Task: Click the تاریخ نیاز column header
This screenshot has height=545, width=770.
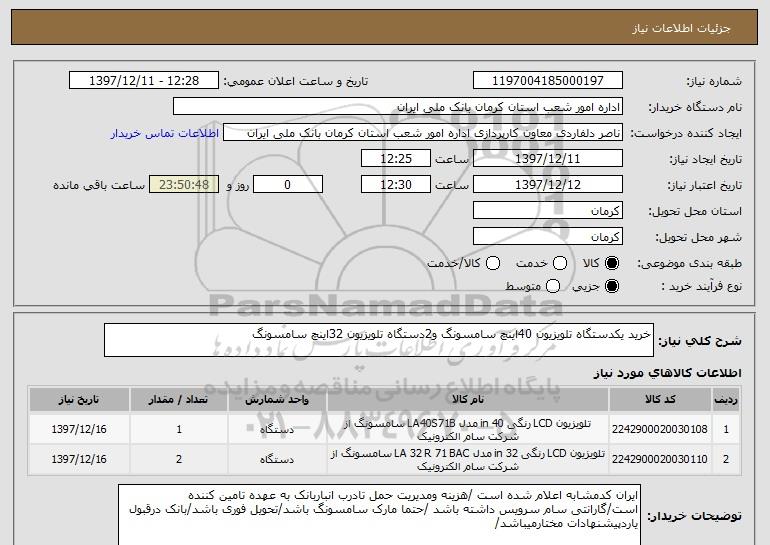Action: tap(79, 400)
